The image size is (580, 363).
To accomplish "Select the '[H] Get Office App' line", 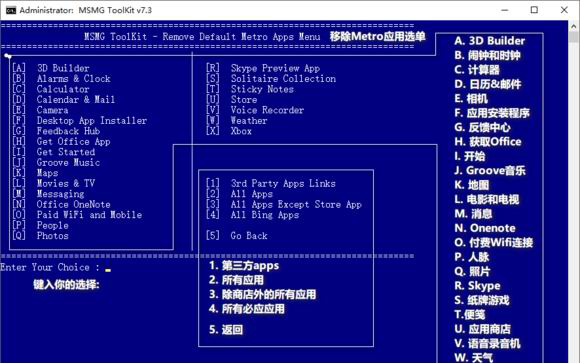I will [x=61, y=141].
